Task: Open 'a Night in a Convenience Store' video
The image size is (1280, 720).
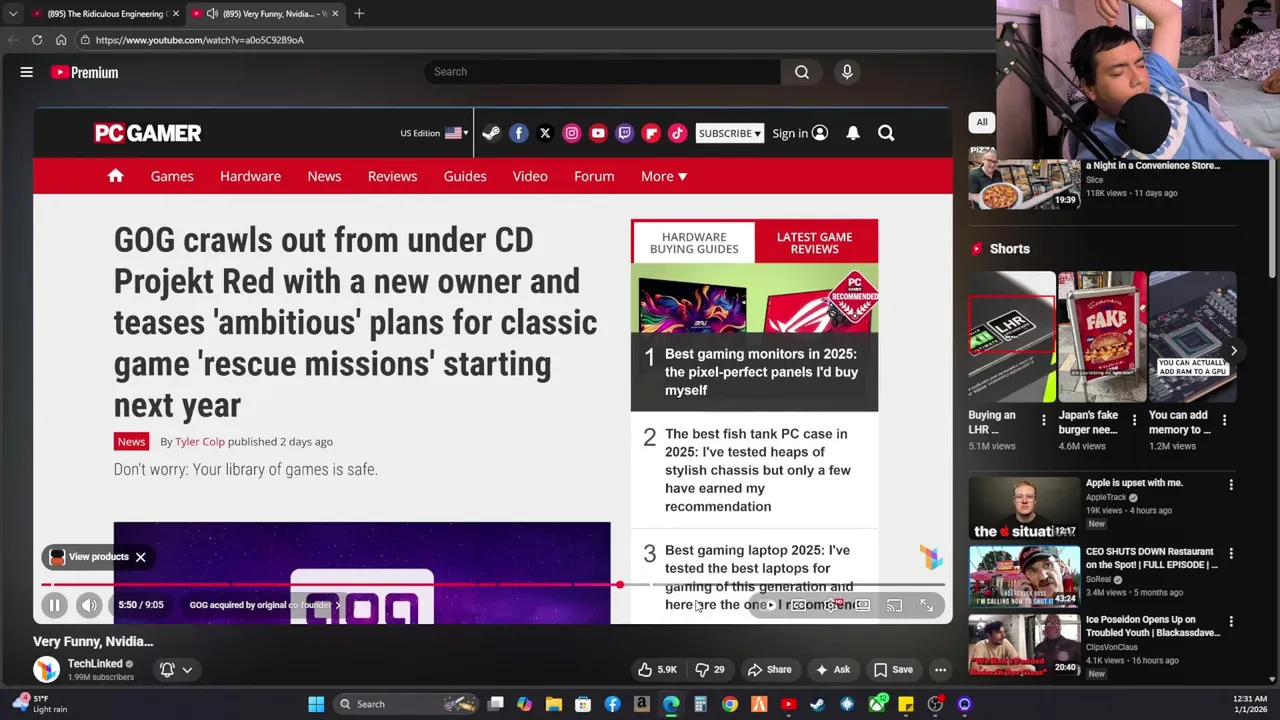Action: 1024,176
